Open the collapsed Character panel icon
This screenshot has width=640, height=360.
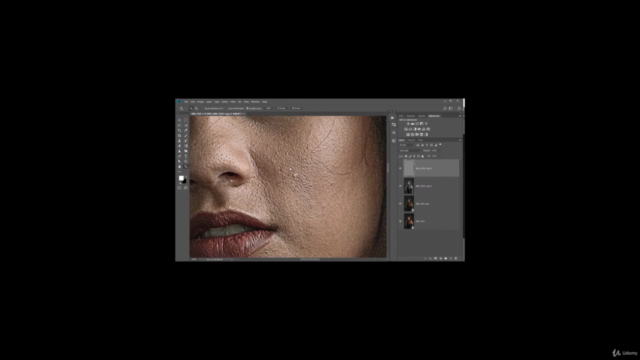click(x=393, y=133)
